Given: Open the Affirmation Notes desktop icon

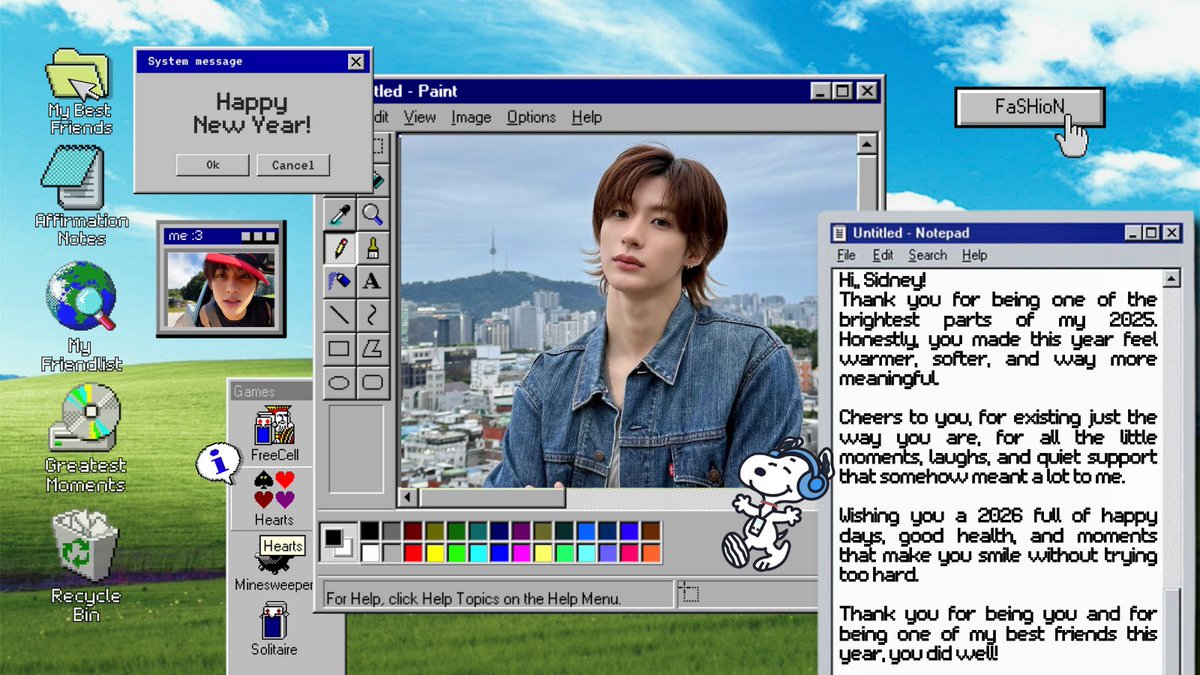Looking at the screenshot, I should 82,197.
